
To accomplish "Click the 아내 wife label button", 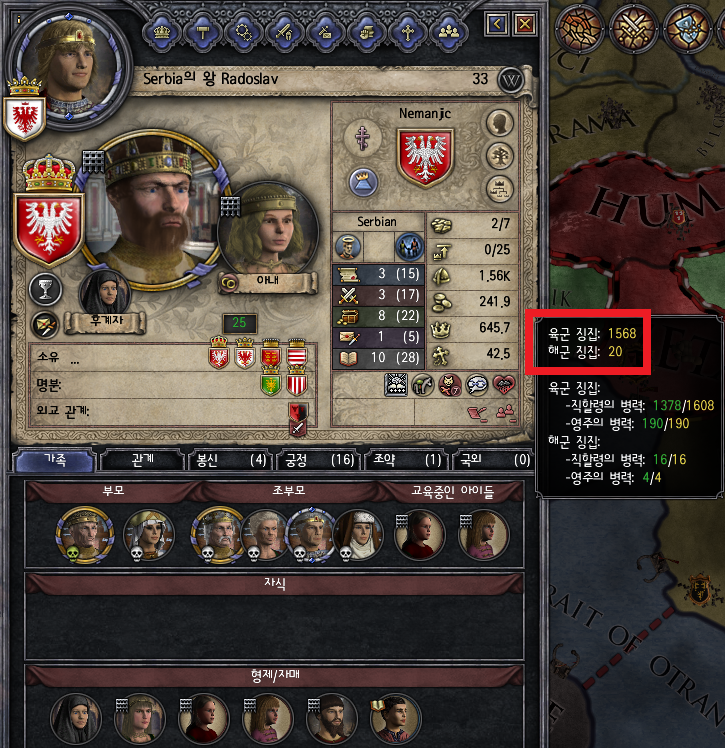I will pyautogui.click(x=268, y=281).
